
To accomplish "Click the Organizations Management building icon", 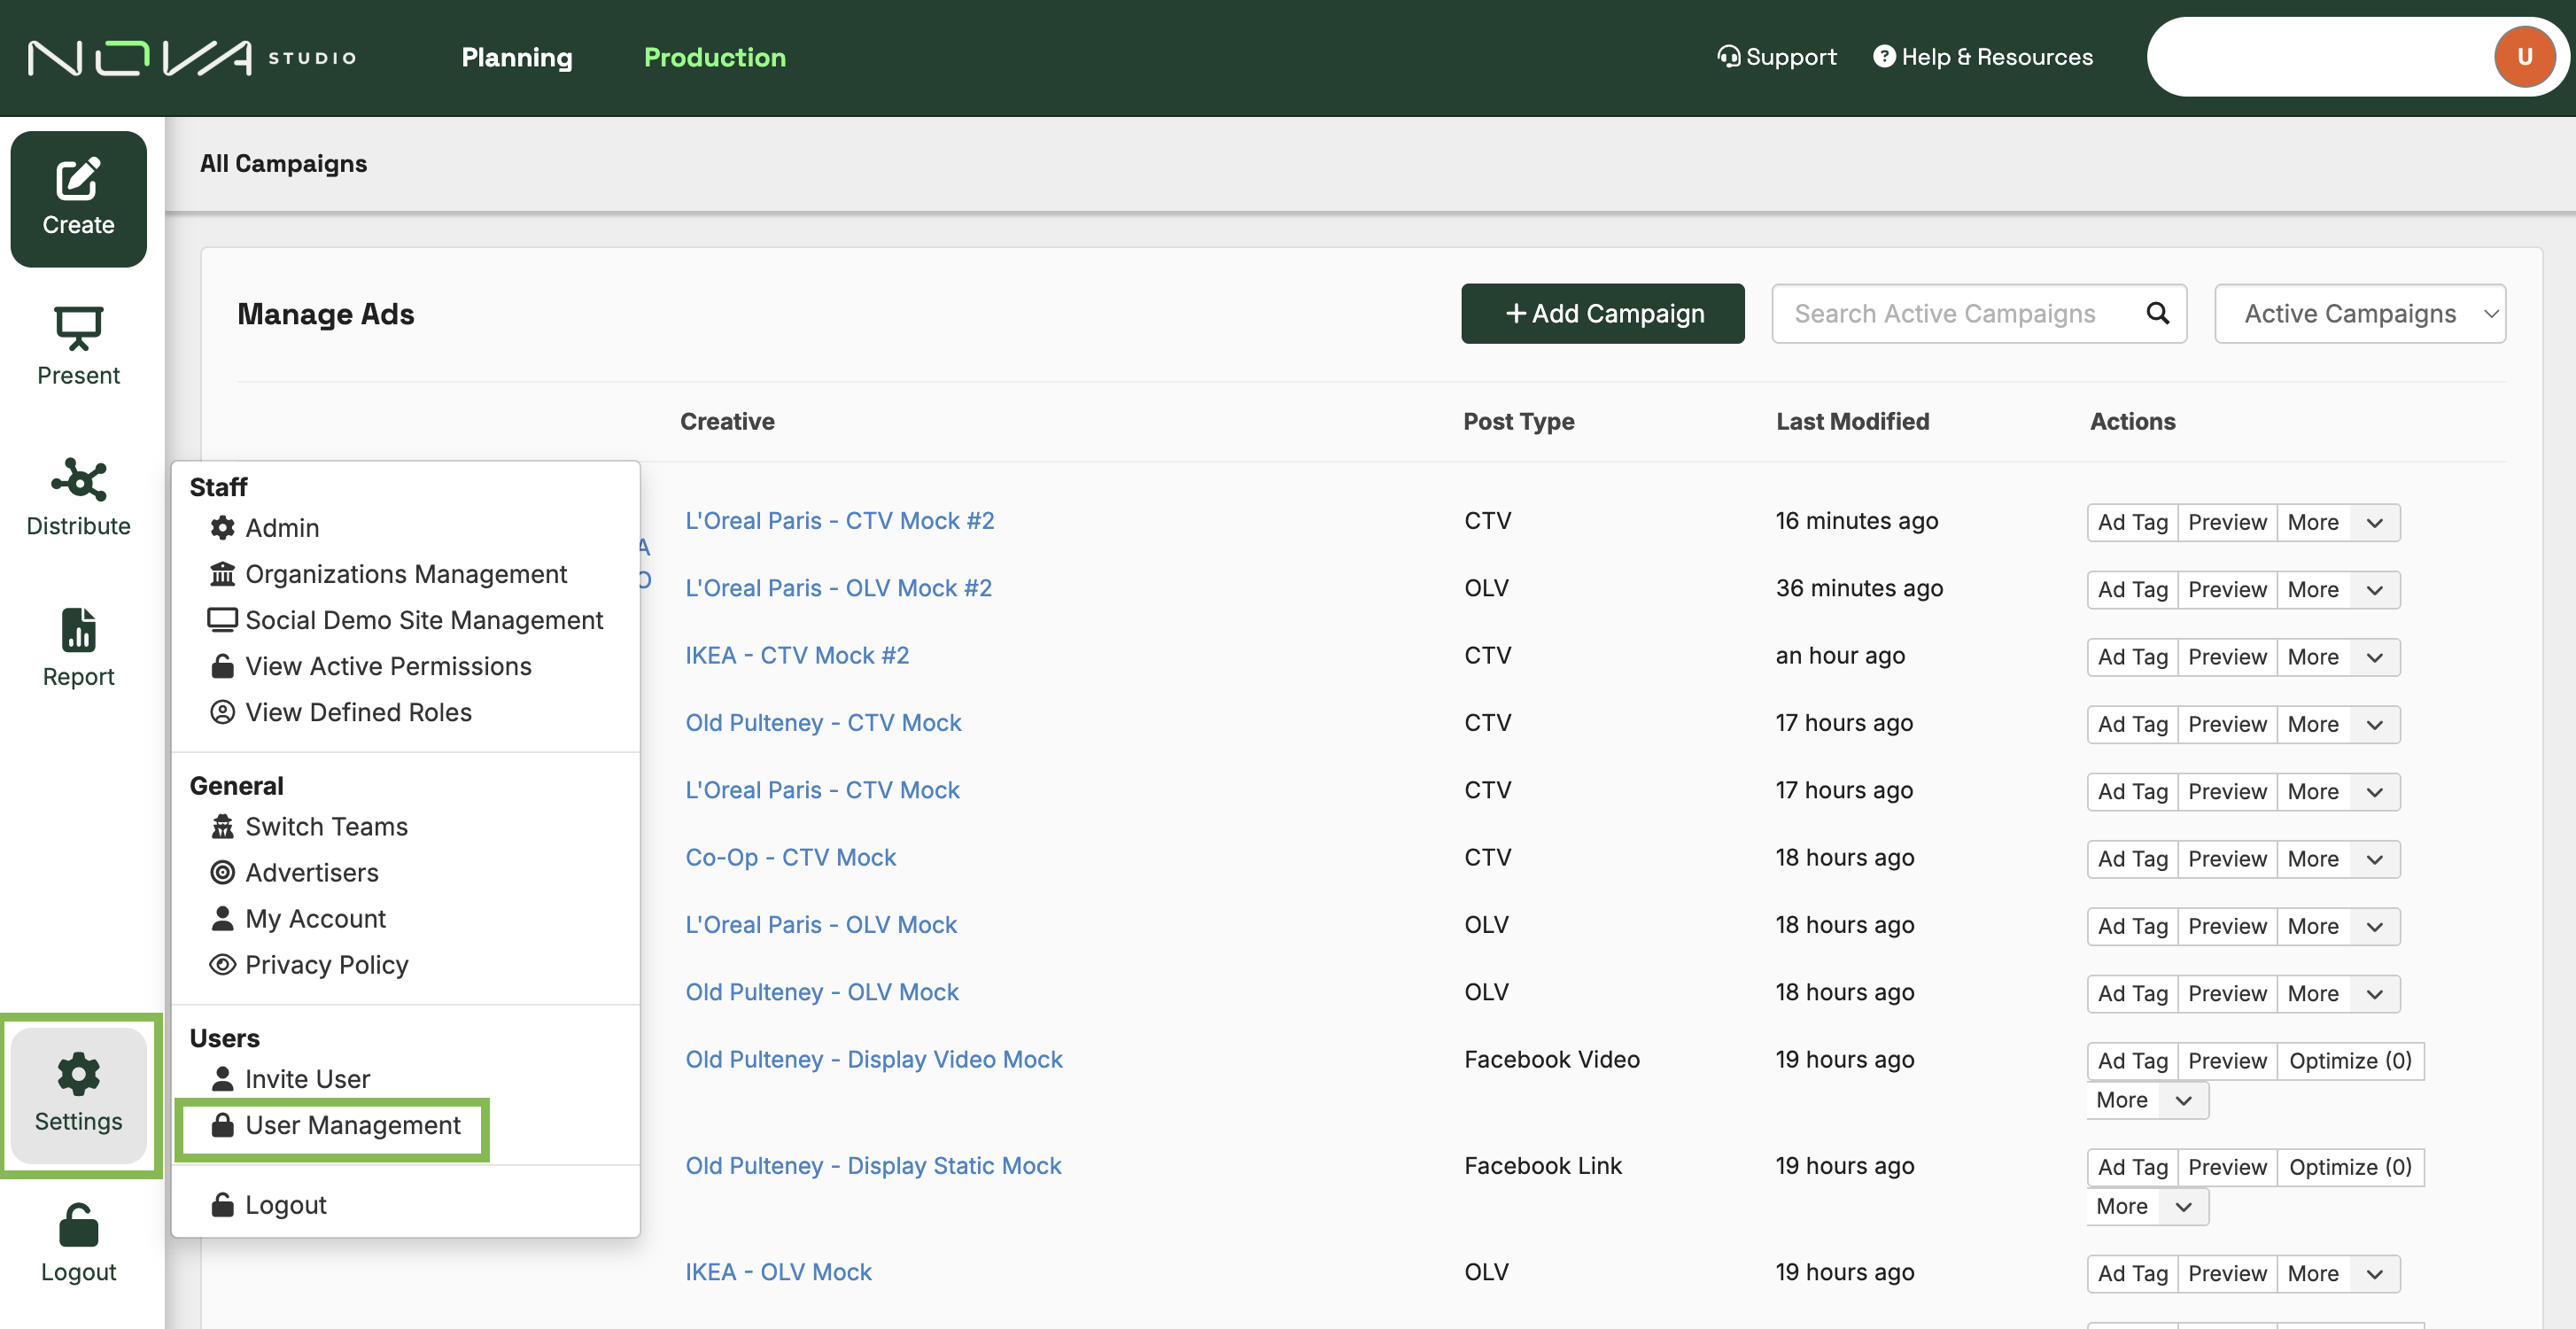I will click(x=222, y=574).
